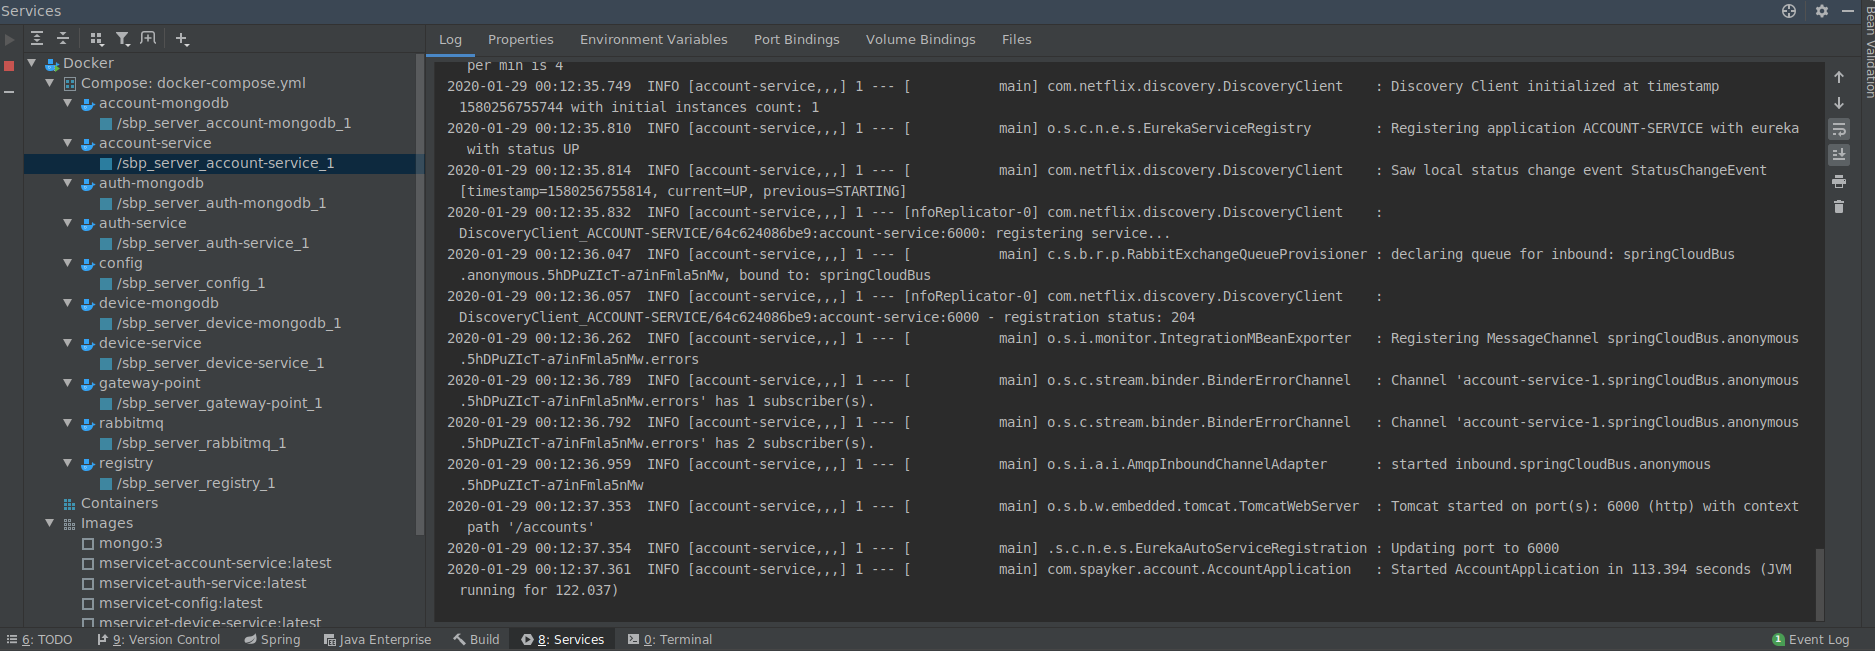Switch to the Environment Variables tab
This screenshot has width=1875, height=651.
(x=653, y=40)
